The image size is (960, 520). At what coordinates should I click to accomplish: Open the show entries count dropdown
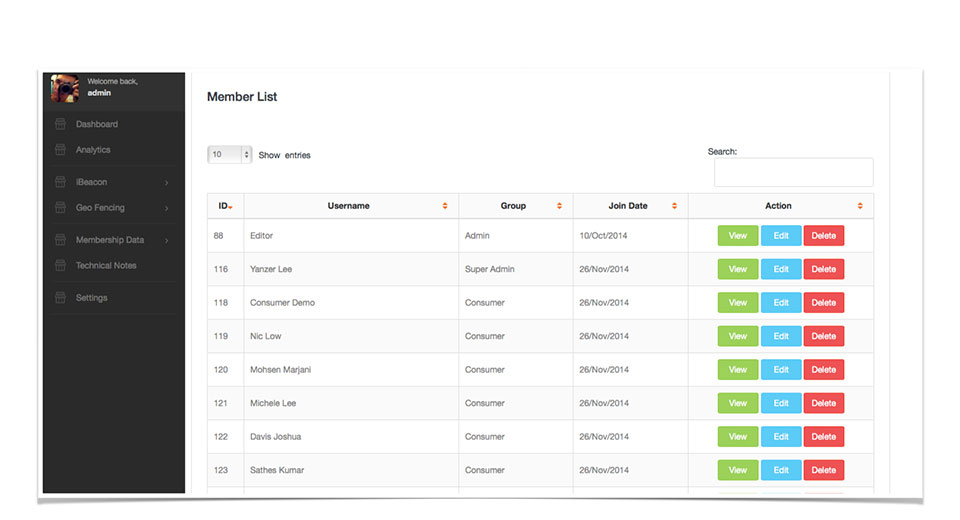tap(230, 154)
